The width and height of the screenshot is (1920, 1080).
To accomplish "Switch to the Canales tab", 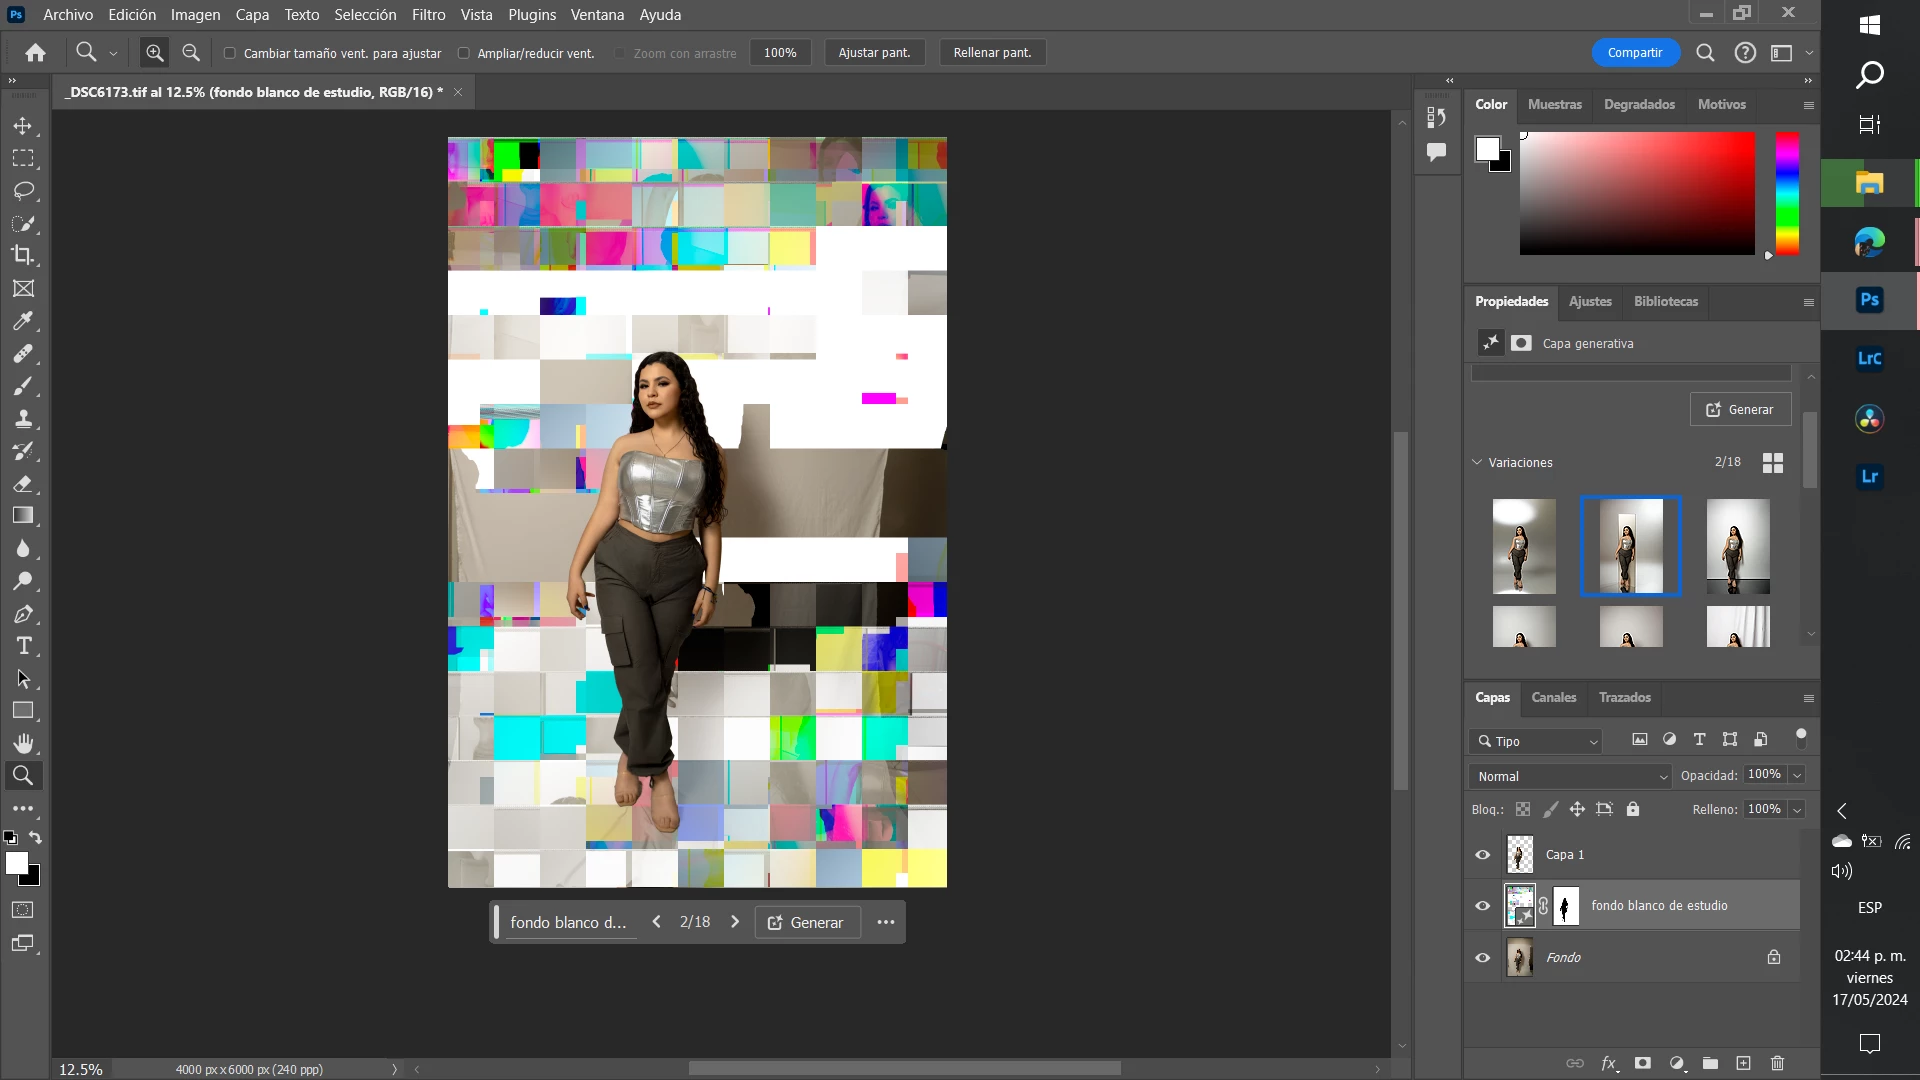I will (1553, 697).
